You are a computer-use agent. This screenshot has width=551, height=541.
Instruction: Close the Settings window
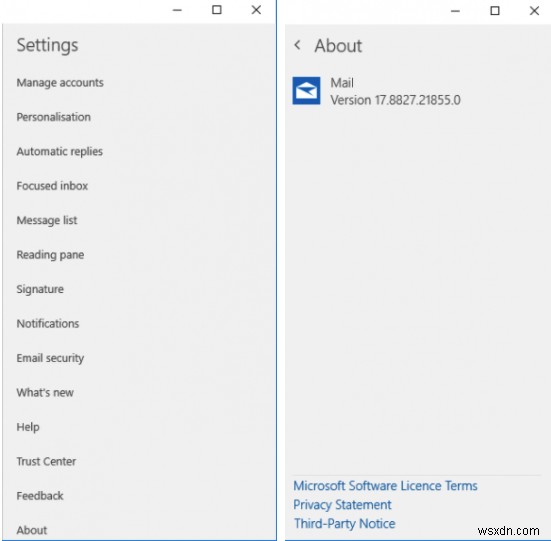tap(256, 10)
